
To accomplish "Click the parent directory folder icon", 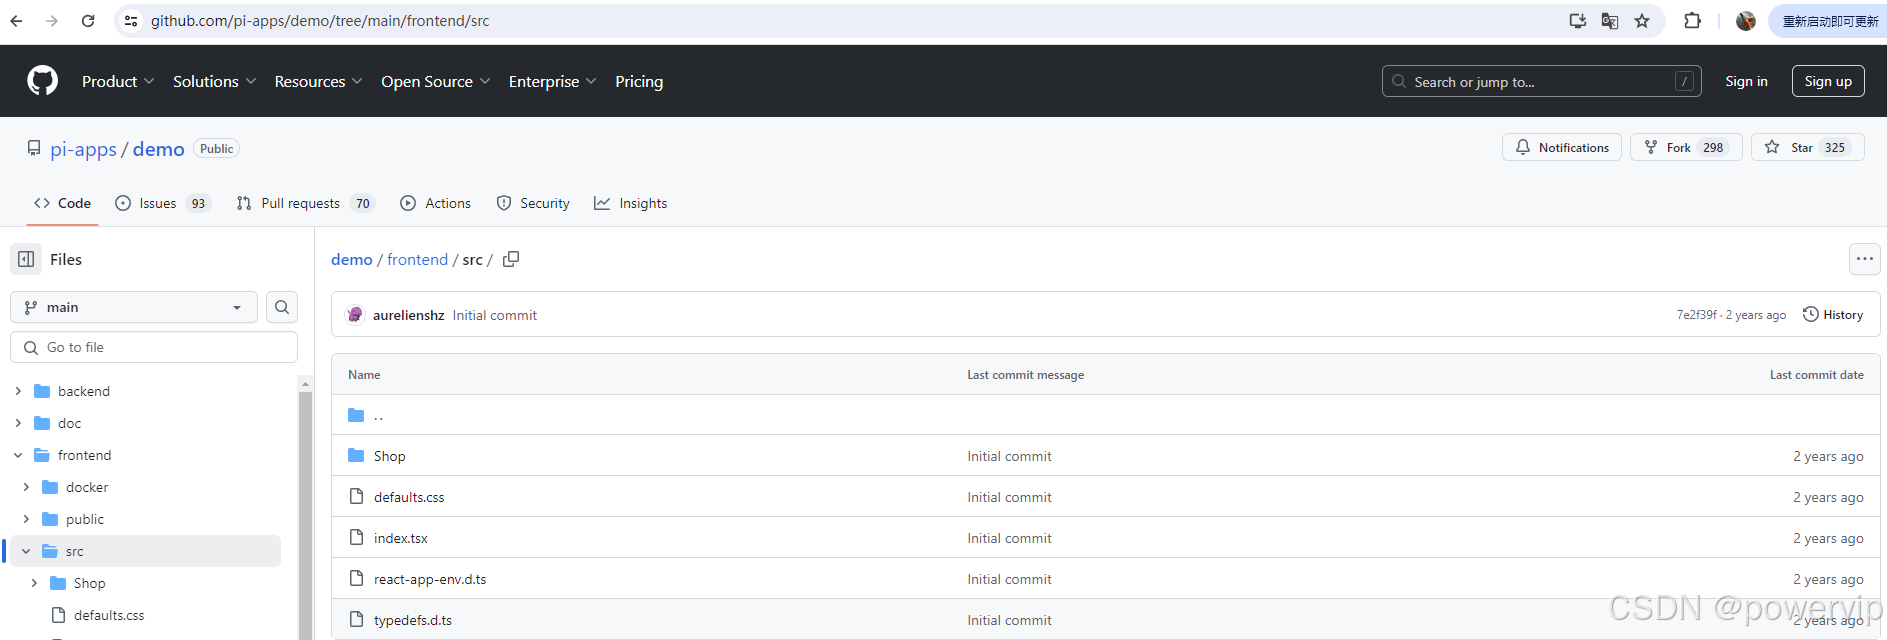I will pos(356,415).
